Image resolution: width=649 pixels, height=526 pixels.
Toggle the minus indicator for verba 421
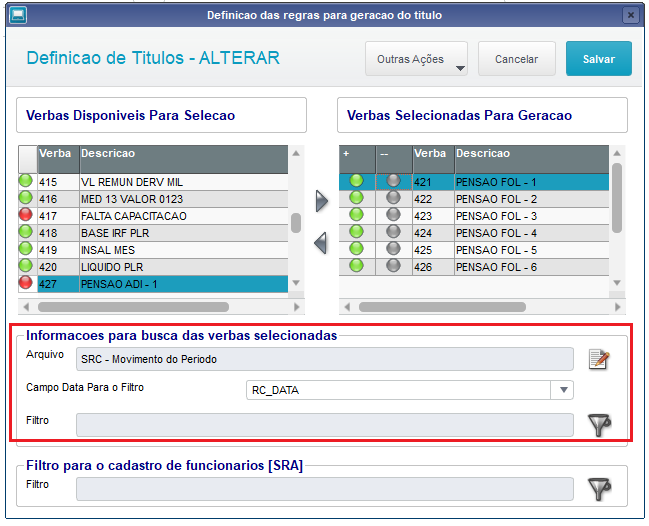[393, 181]
